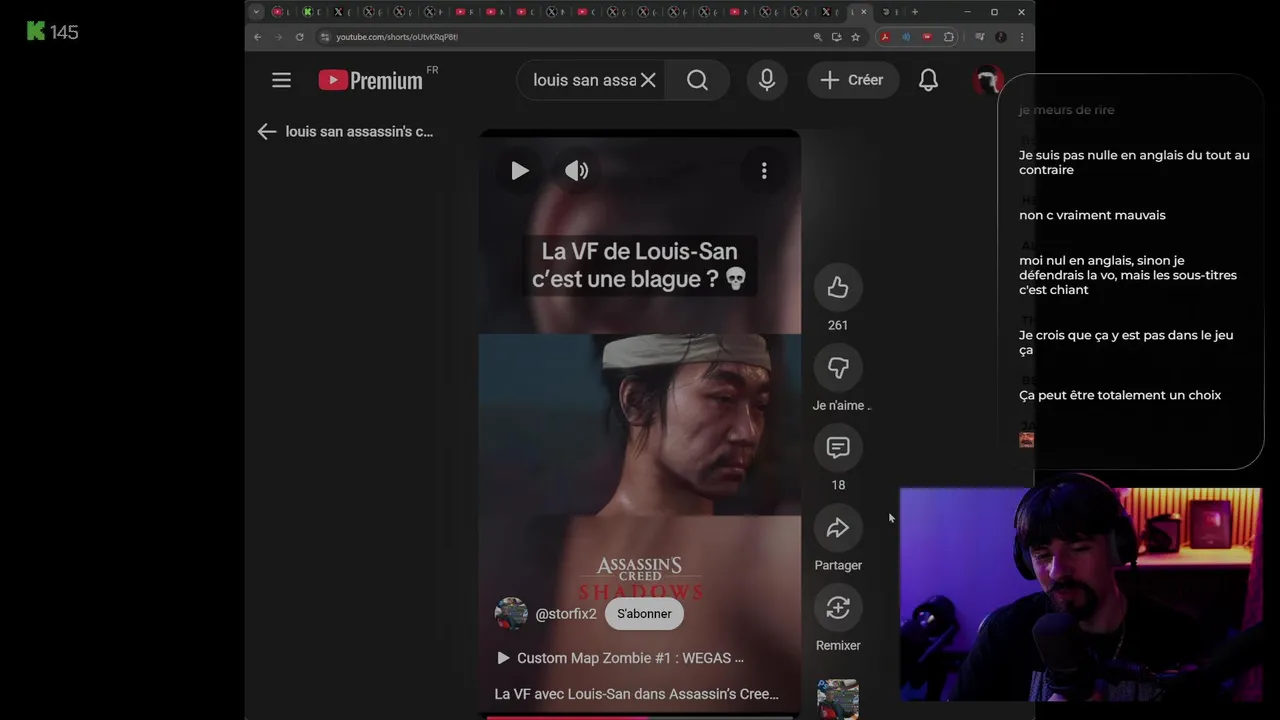View site information icon in address bar

324,37
